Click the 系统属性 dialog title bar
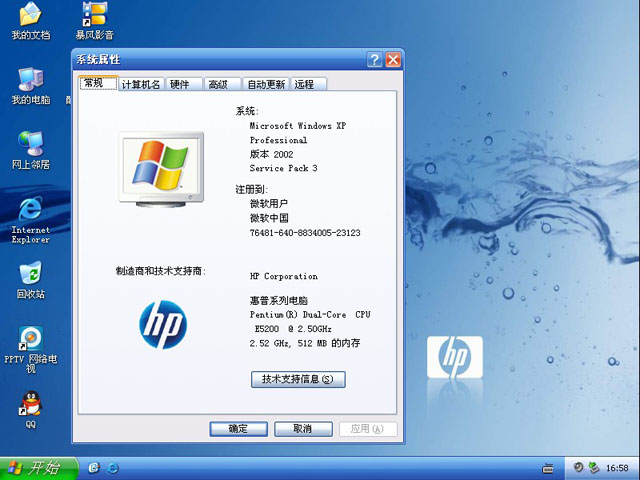 (238, 60)
